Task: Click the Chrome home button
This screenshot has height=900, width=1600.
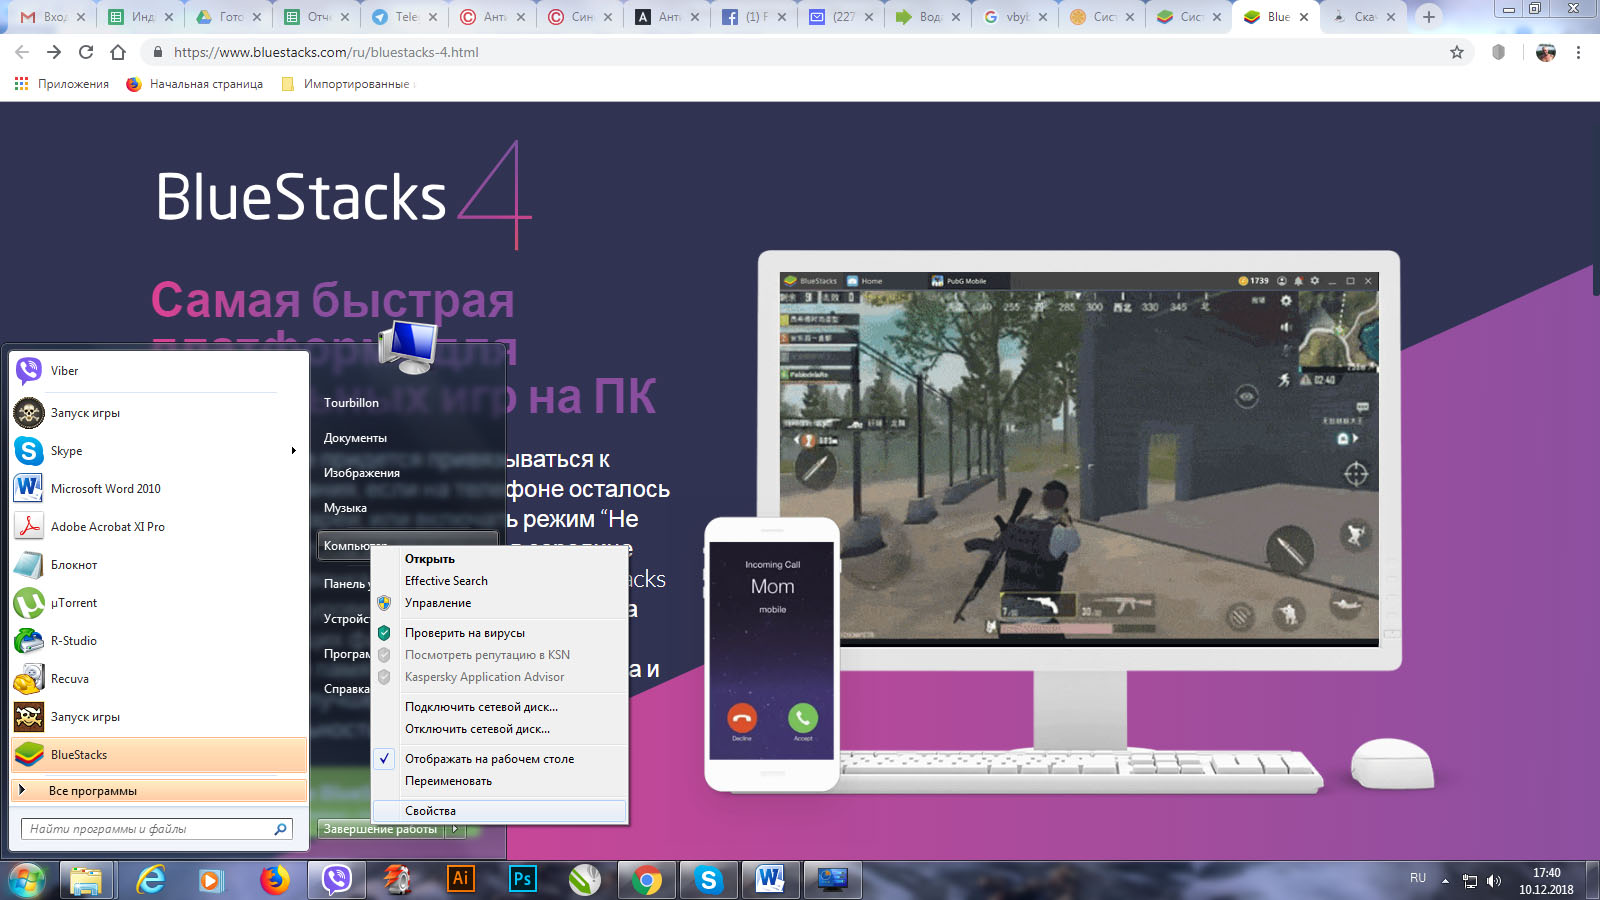Action: [x=118, y=52]
